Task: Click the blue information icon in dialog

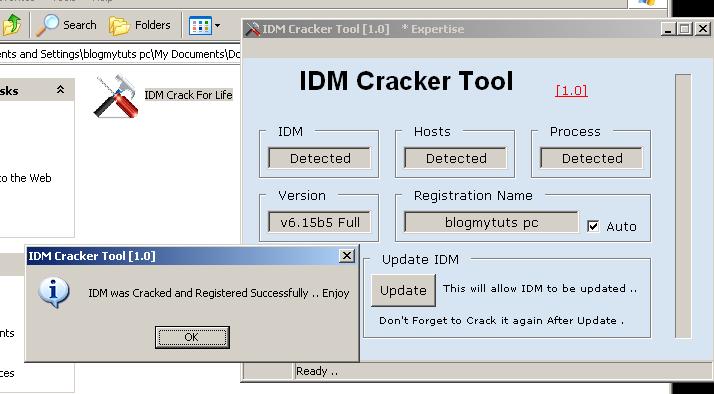Action: tap(54, 292)
